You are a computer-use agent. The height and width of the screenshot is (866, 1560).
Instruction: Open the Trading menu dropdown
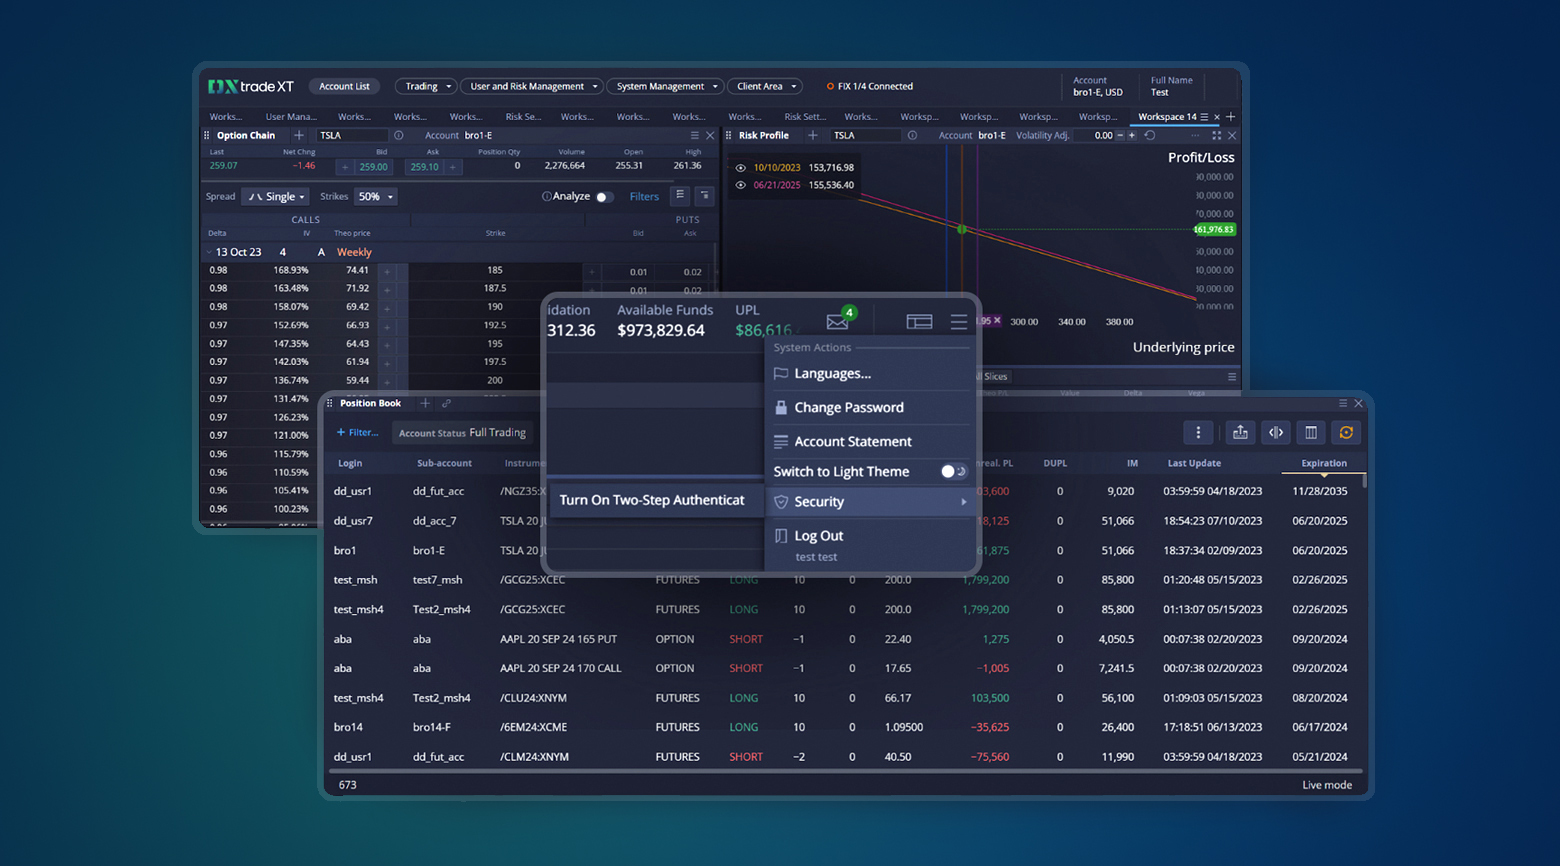(x=425, y=86)
